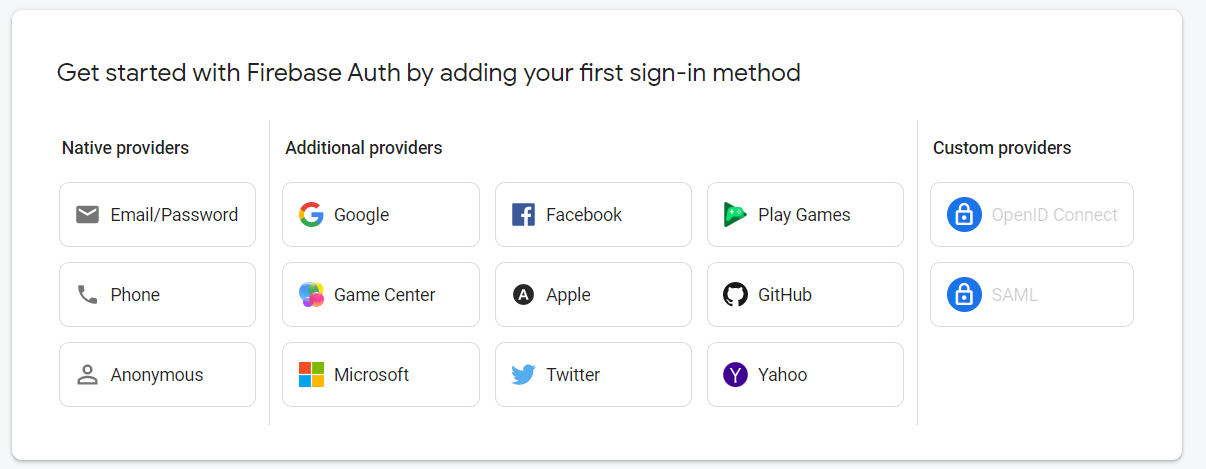
Task: Click the Twitter bird icon
Action: (x=523, y=375)
